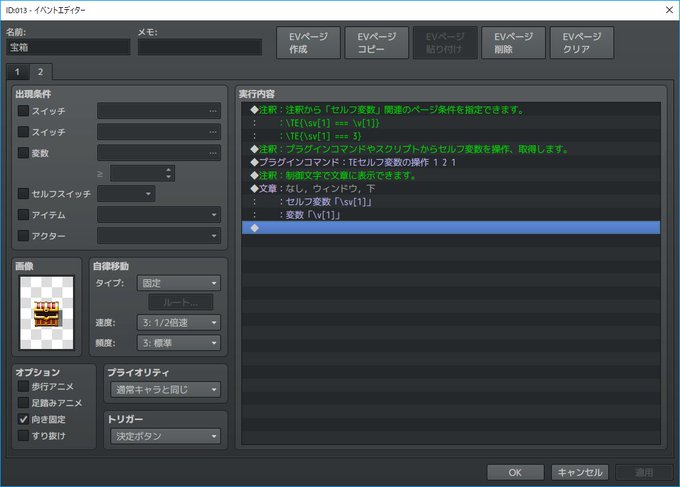Click the EVページコピー button
Screen dimensions: 680x487
376,42
